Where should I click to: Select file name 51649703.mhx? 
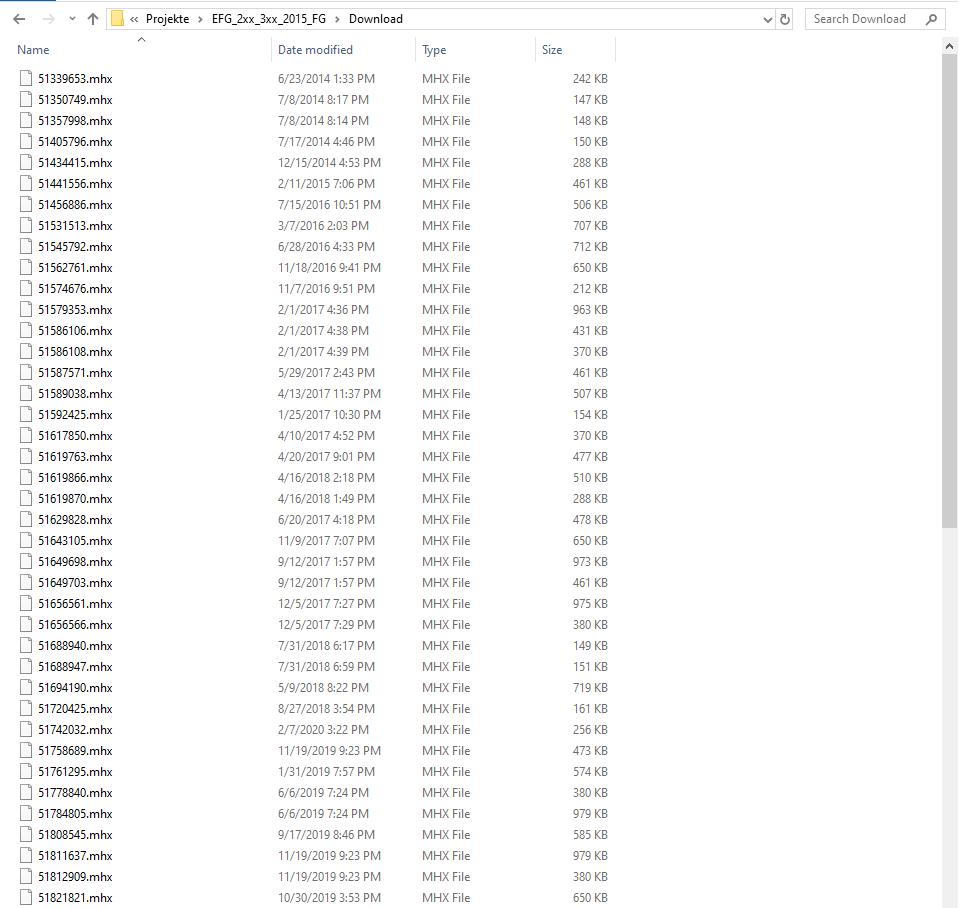pos(75,583)
